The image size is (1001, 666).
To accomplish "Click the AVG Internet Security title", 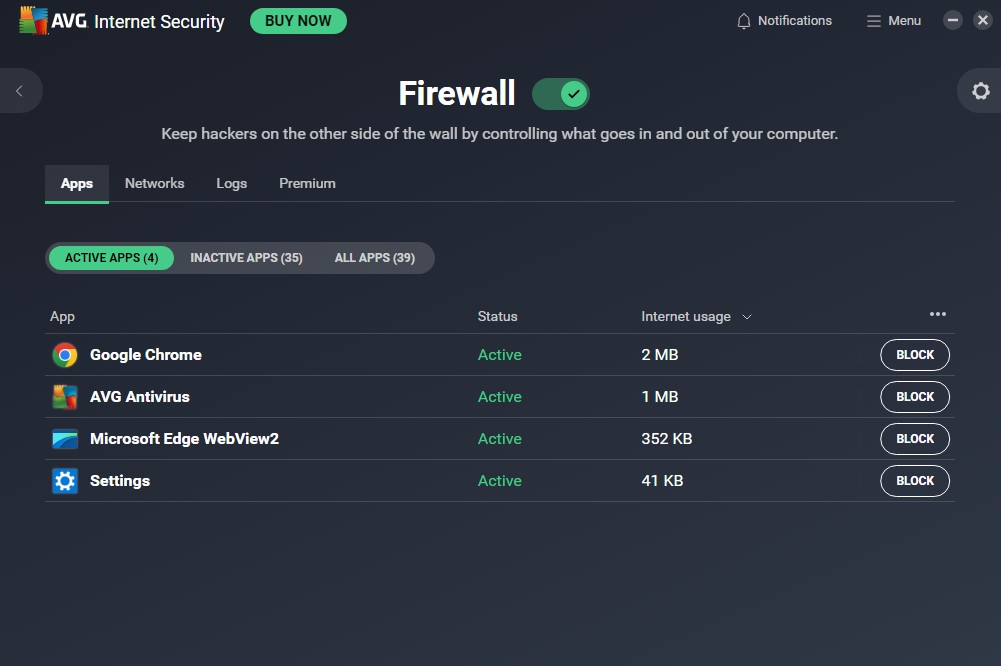I will coord(138,22).
